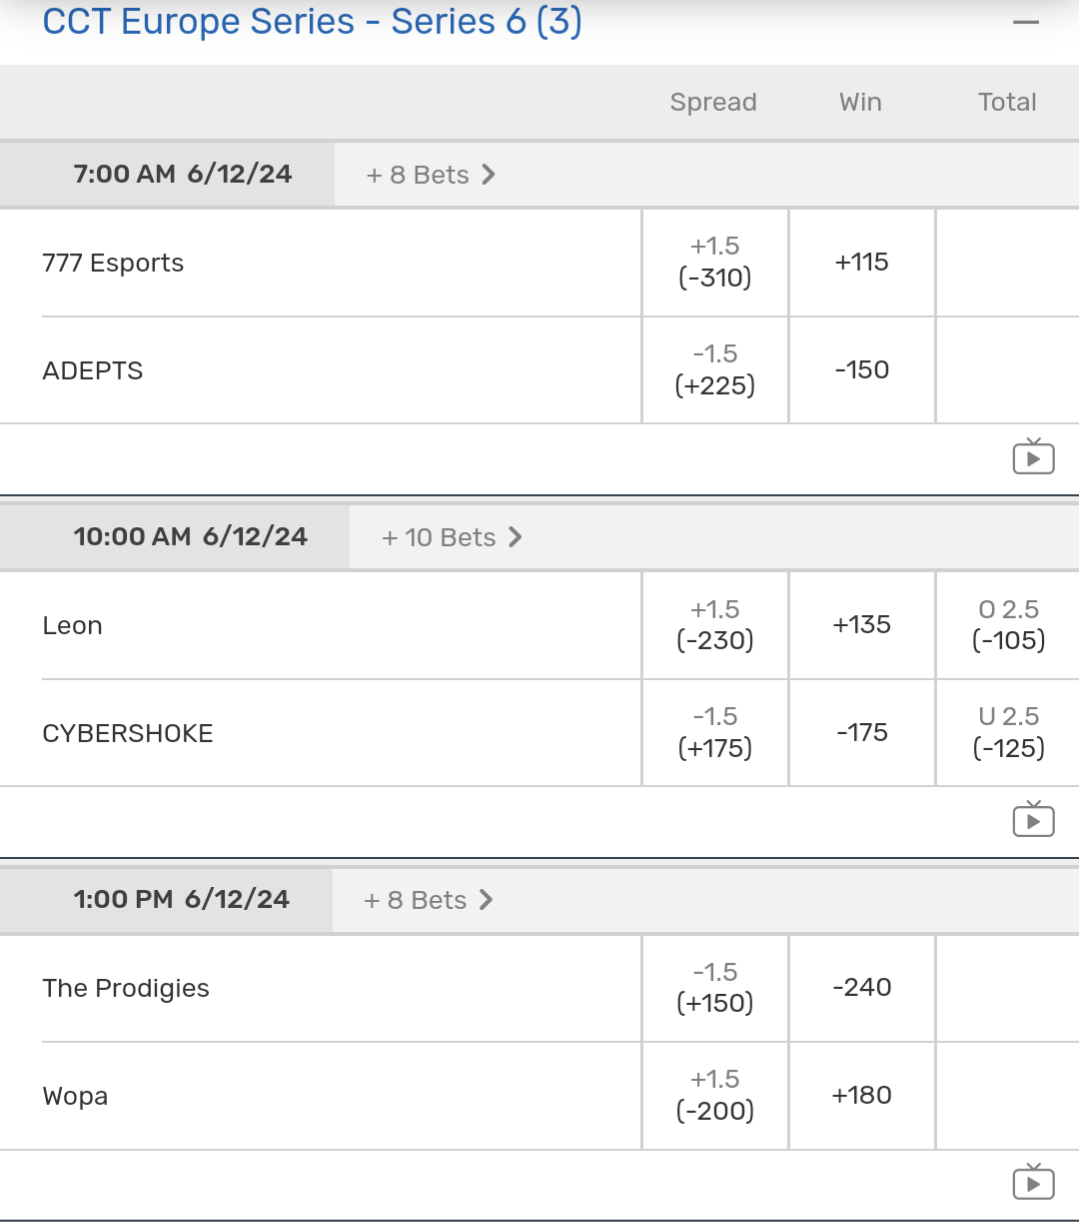The height and width of the screenshot is (1222, 1079).
Task: Select ADEPTS -1.5 spread at +225
Action: click(x=715, y=370)
